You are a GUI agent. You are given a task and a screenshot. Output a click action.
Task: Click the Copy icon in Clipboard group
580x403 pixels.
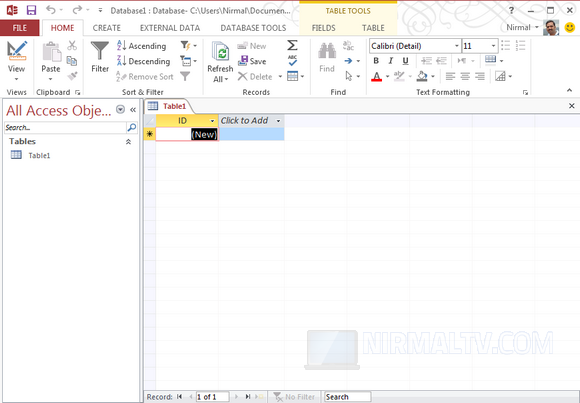(72, 61)
